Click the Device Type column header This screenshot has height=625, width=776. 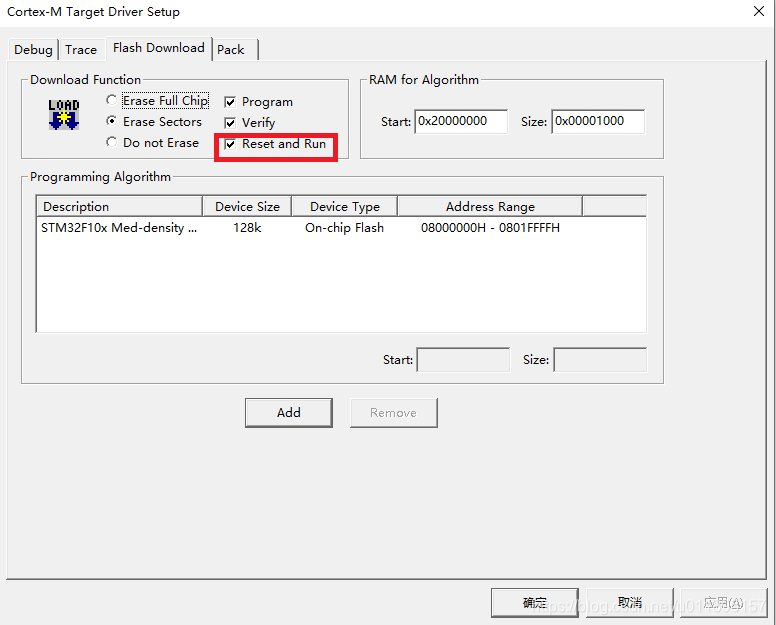[344, 206]
